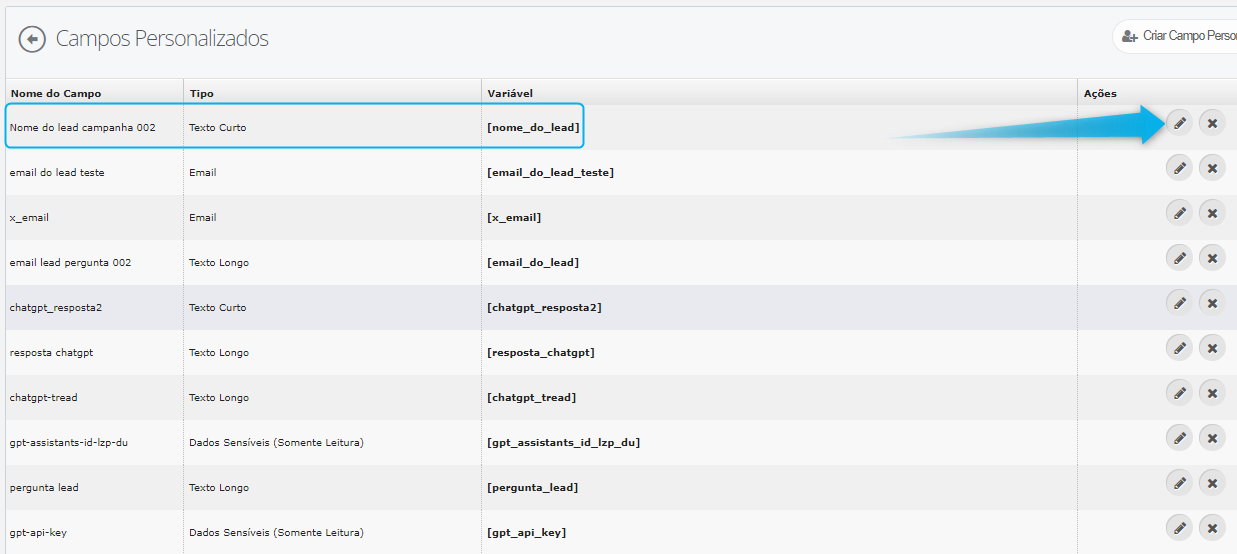
Task: Remove the x_email custom field
Action: (x=1212, y=212)
